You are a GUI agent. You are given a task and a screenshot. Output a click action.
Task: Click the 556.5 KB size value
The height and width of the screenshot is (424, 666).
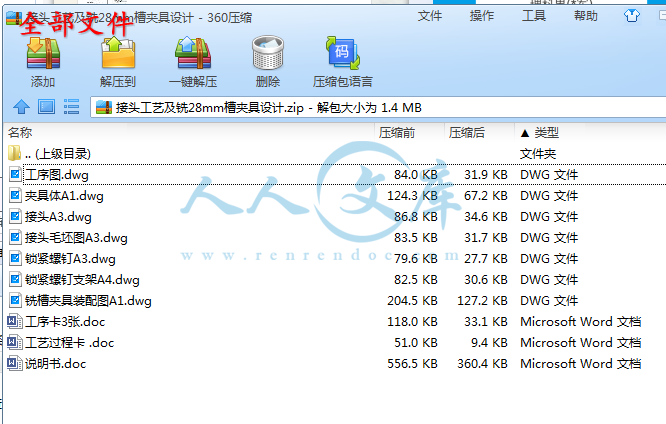tap(412, 364)
